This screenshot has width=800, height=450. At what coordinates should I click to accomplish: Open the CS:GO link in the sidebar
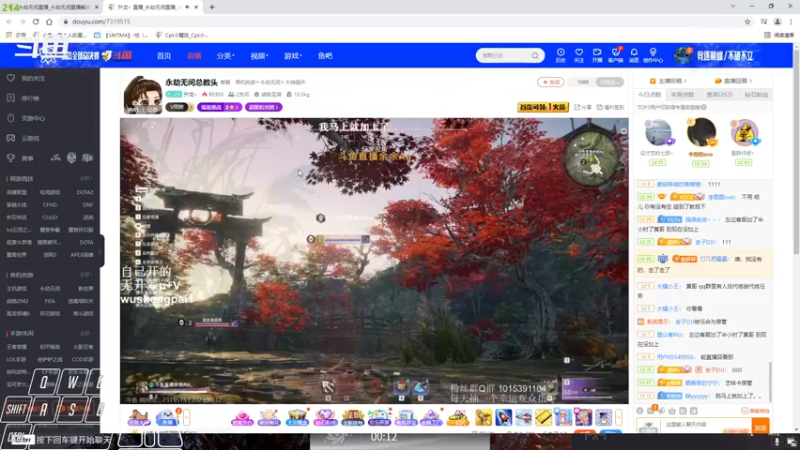coord(49,217)
